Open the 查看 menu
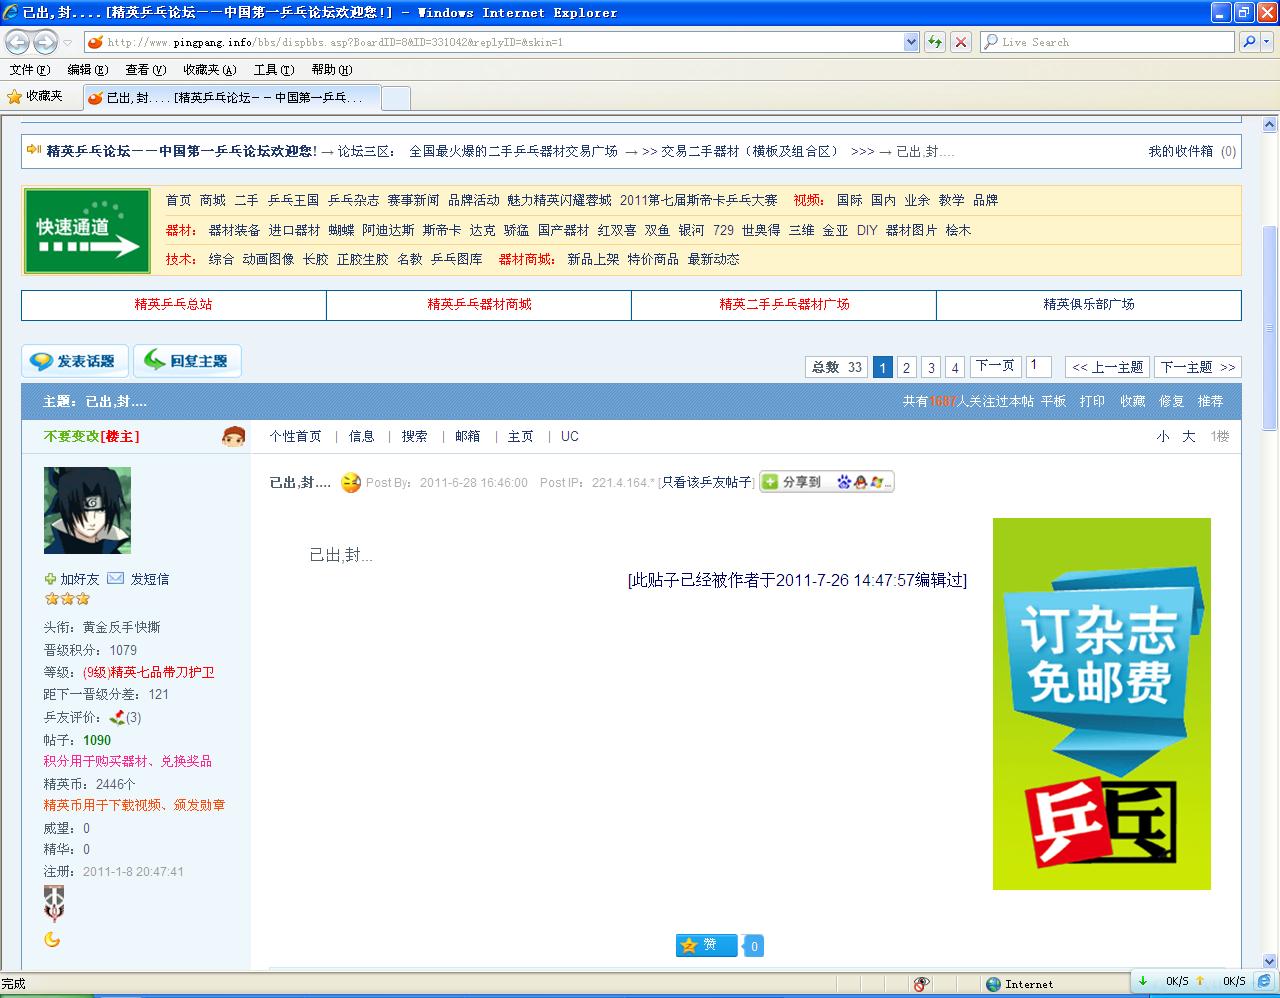Image resolution: width=1280 pixels, height=998 pixels. pyautogui.click(x=145, y=70)
